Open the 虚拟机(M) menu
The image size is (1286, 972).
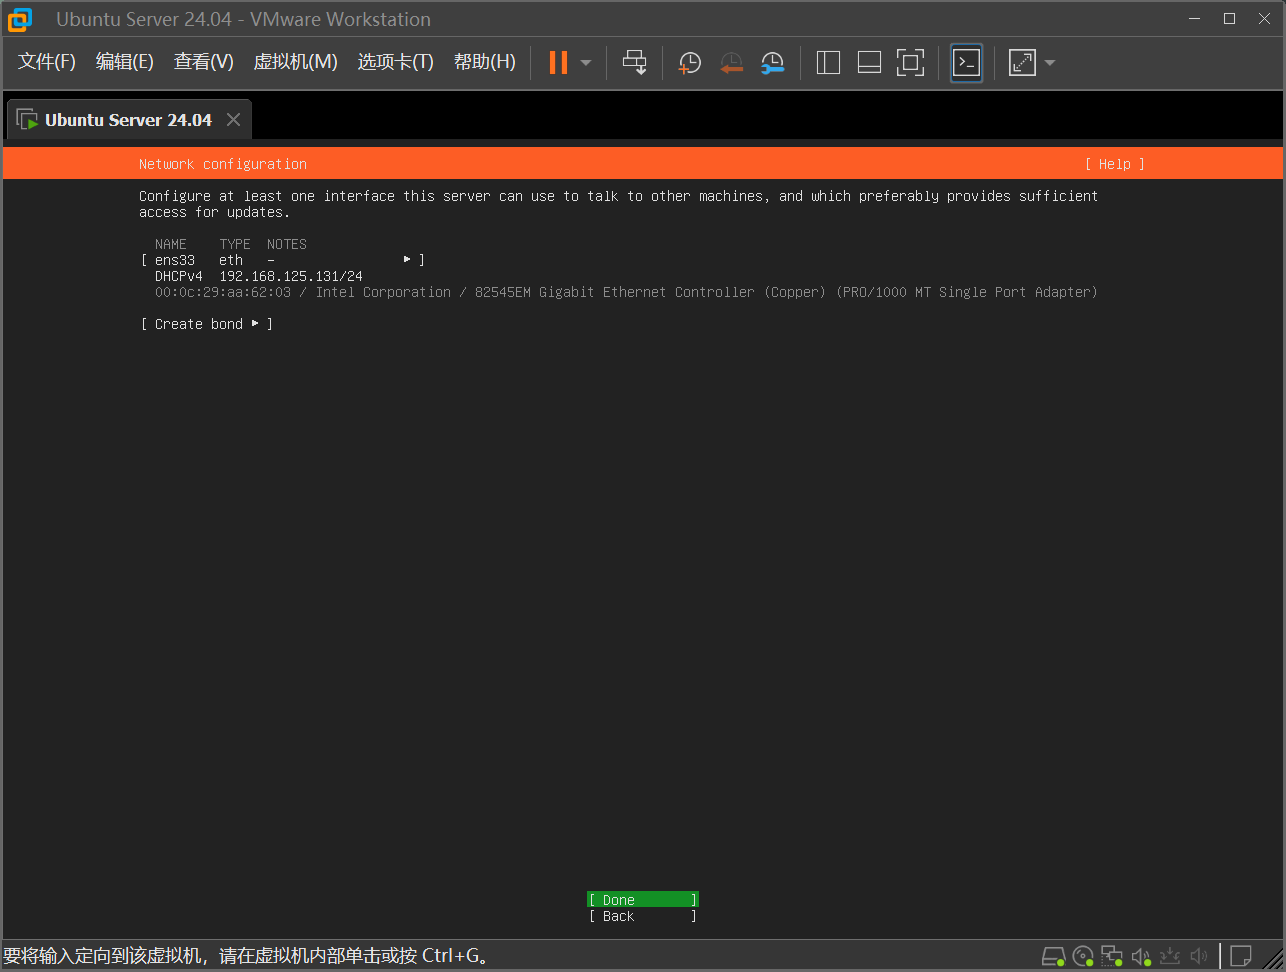296,62
